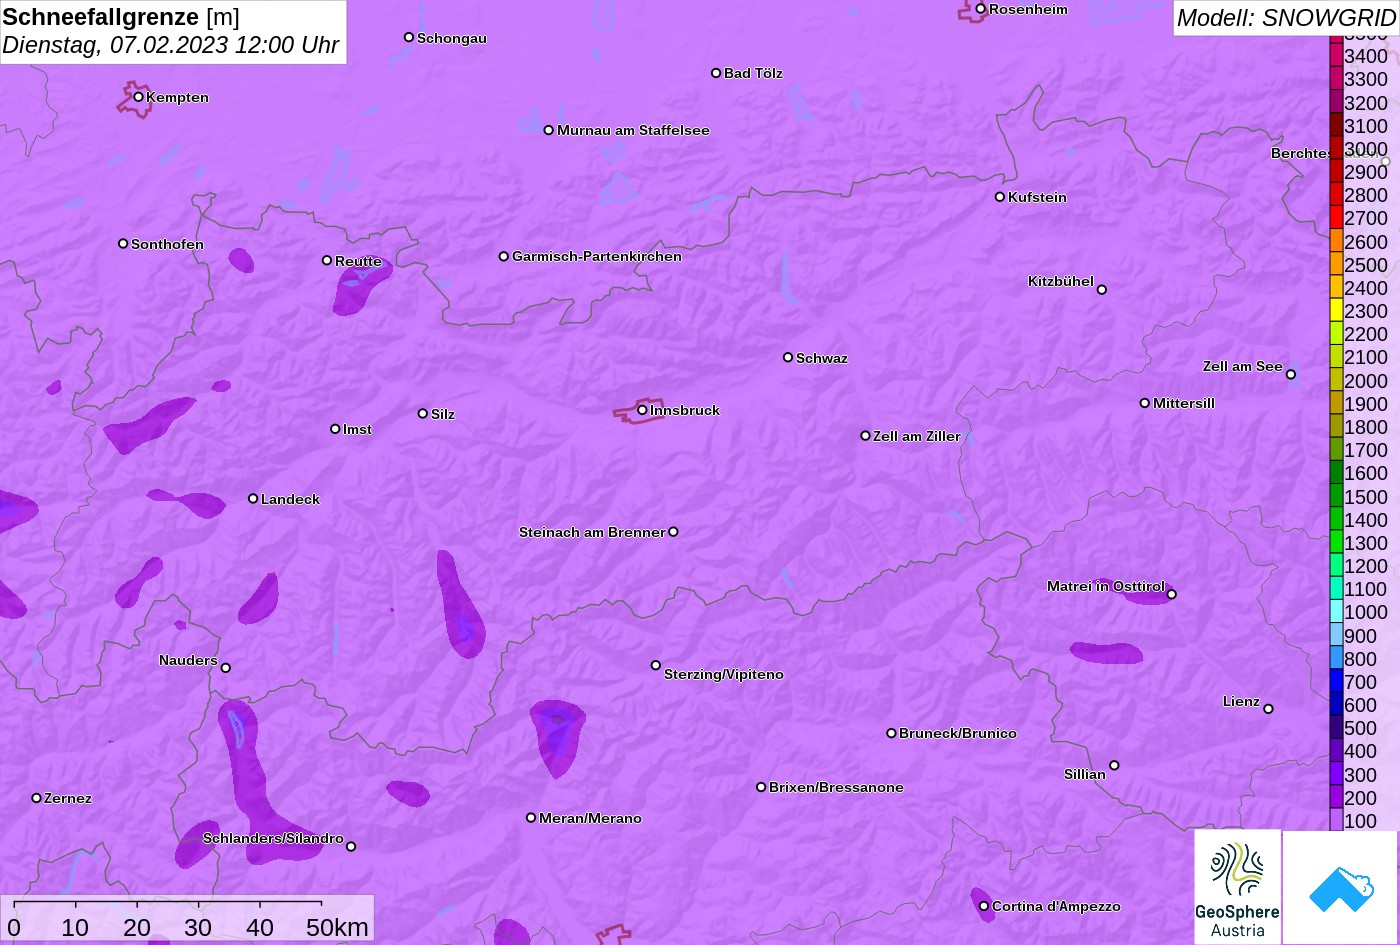Viewport: 1400px width, 945px height.
Task: Click the Reutte label
Action: [358, 261]
